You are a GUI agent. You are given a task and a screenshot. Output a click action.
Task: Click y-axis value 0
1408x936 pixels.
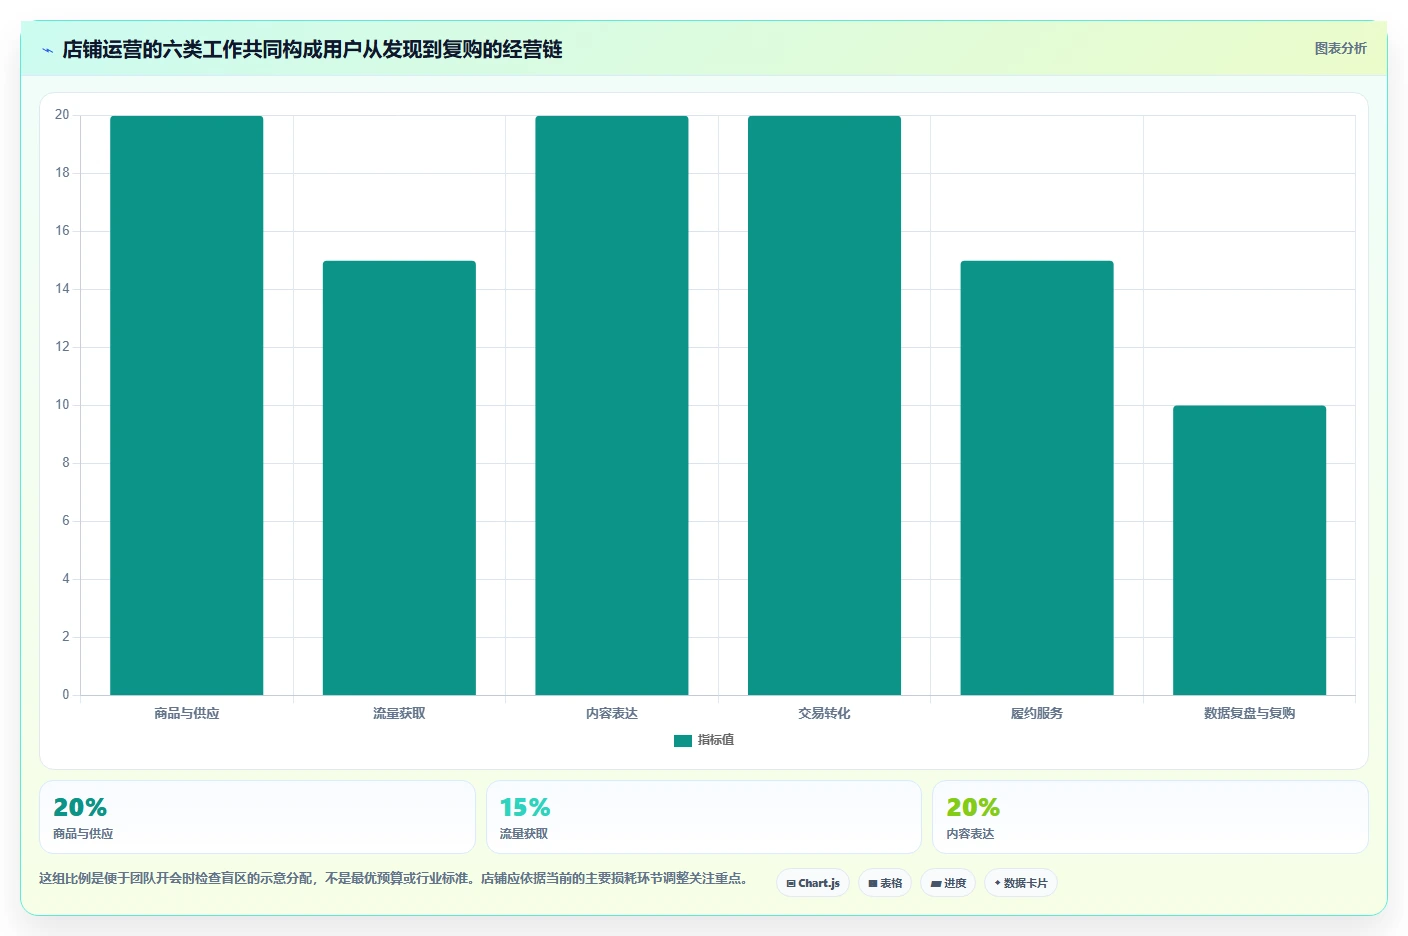[66, 694]
